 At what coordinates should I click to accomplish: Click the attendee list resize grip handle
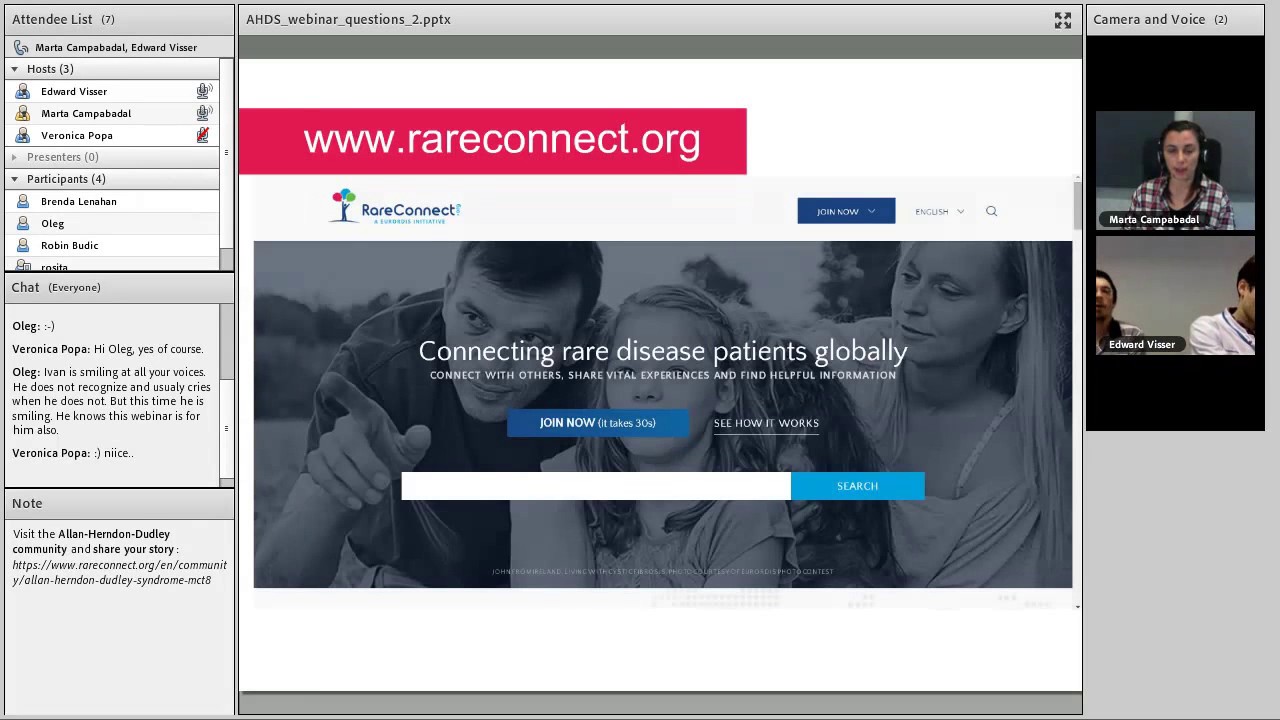(x=226, y=153)
